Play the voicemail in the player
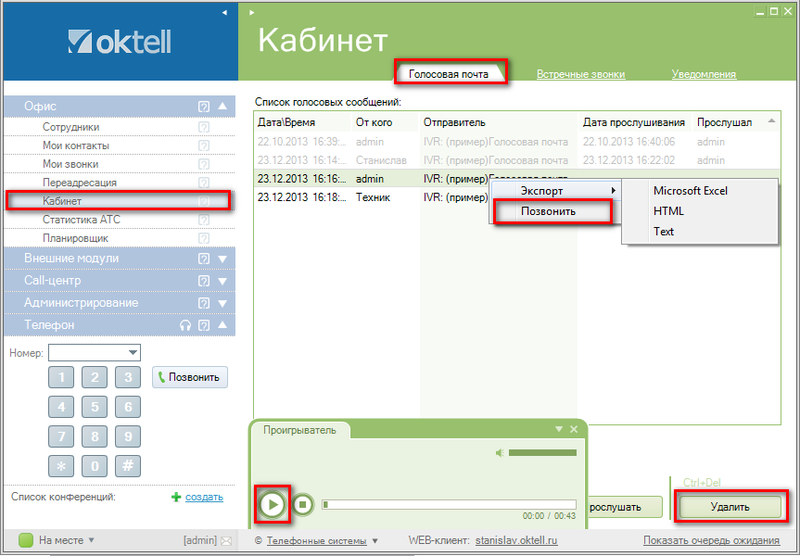This screenshot has height=556, width=800. point(271,504)
